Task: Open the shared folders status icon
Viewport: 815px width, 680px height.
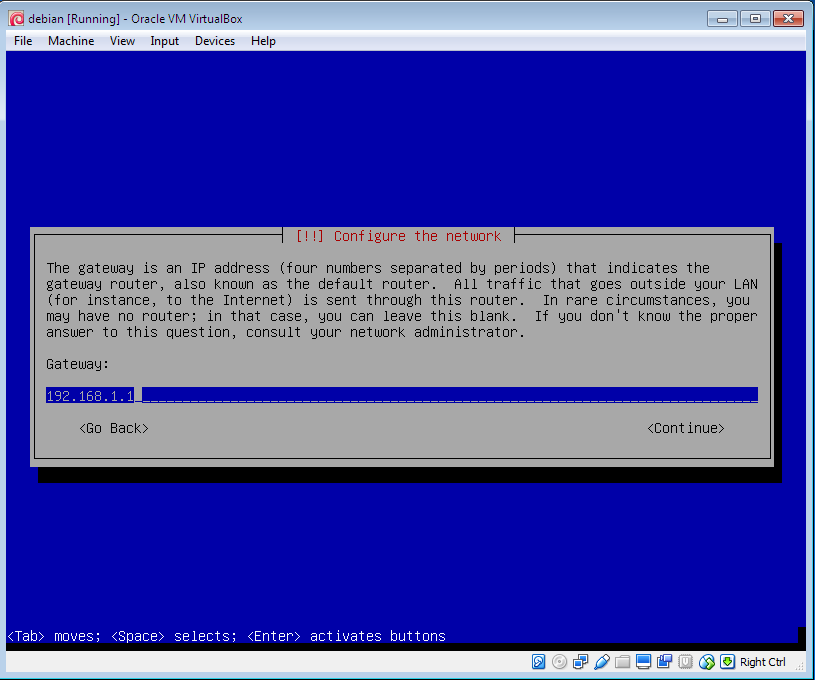Action: (x=622, y=661)
